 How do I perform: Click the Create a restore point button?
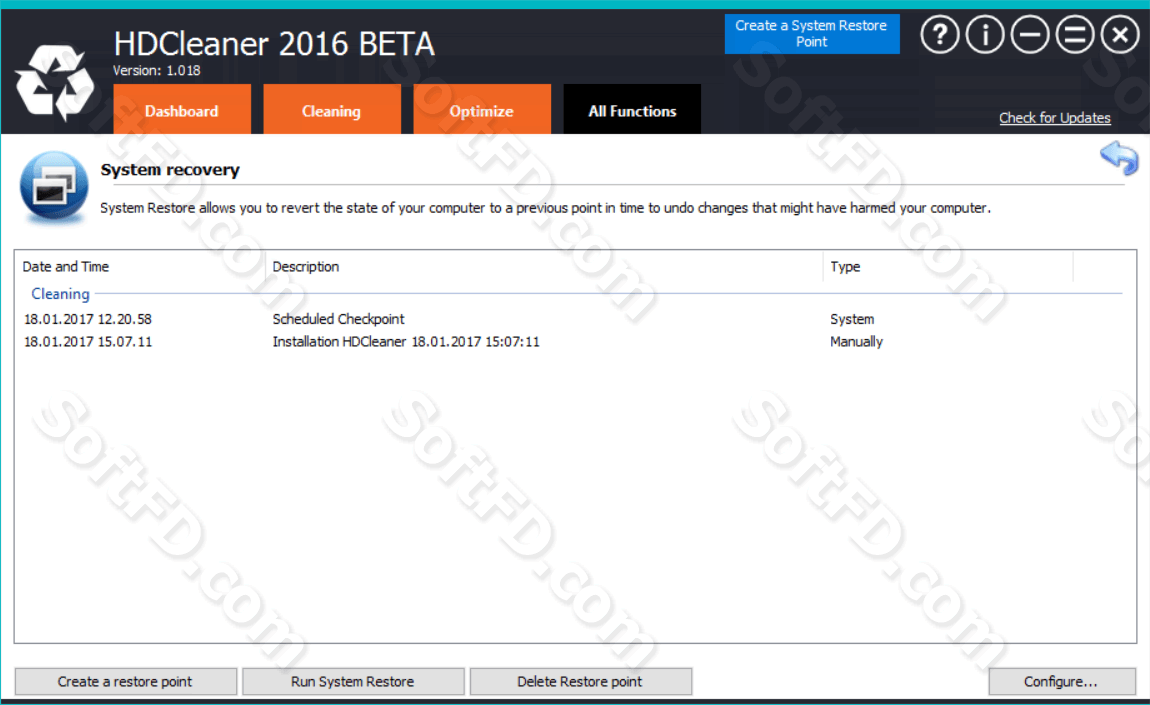click(x=125, y=682)
